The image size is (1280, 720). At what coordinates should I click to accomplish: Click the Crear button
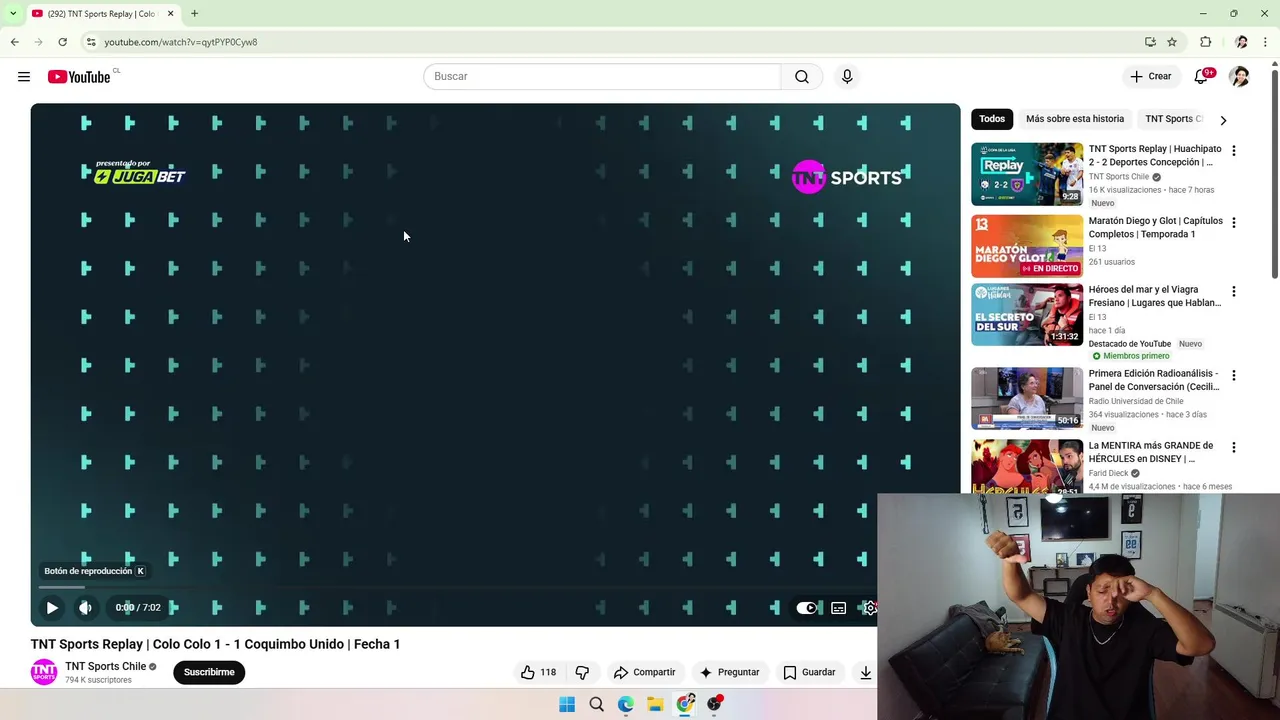[1150, 77]
